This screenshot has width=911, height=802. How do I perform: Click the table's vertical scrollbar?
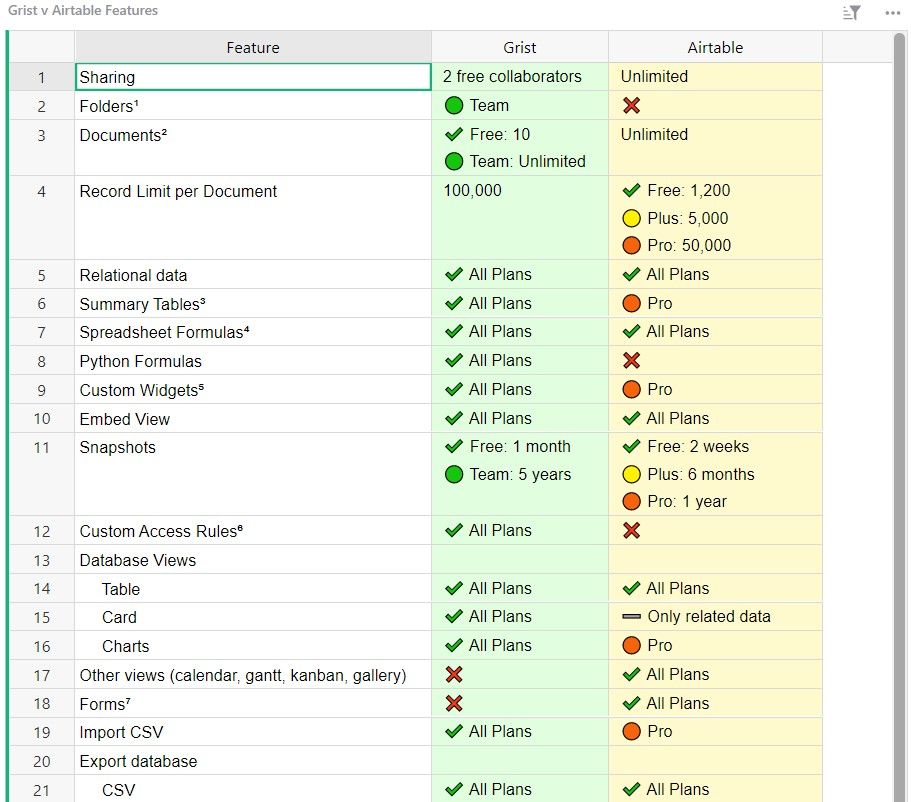[x=899, y=416]
